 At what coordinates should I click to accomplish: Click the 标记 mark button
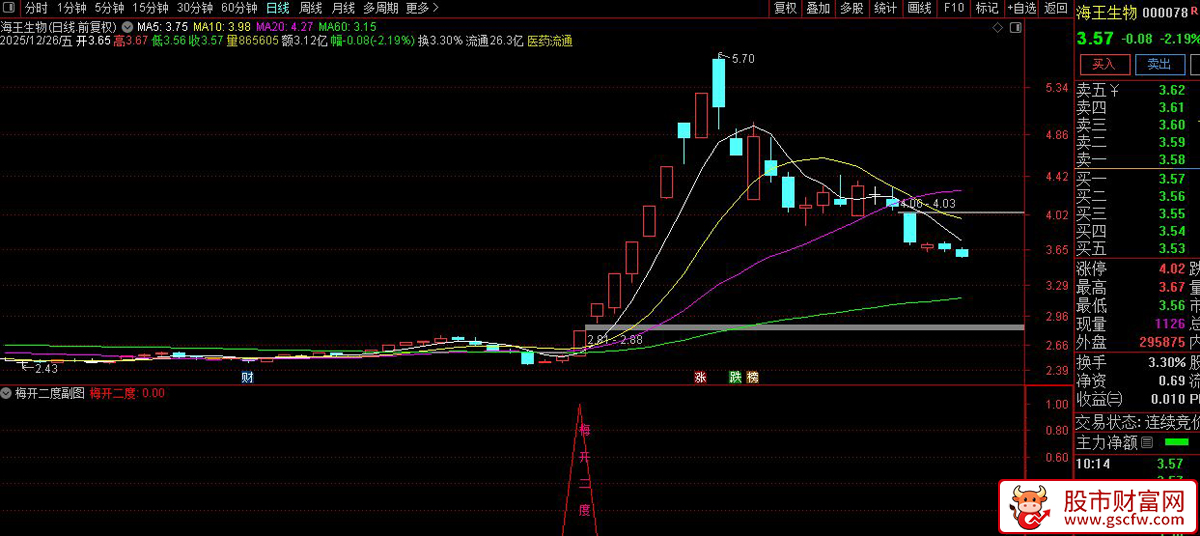[986, 8]
